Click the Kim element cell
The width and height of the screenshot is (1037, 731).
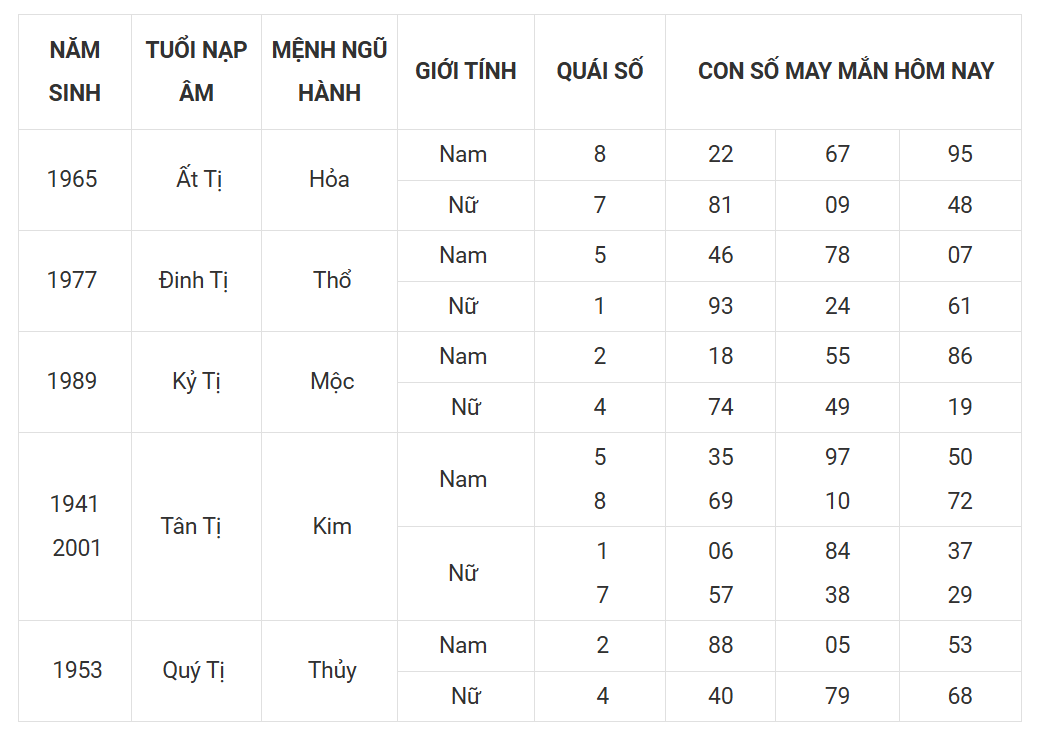329,527
